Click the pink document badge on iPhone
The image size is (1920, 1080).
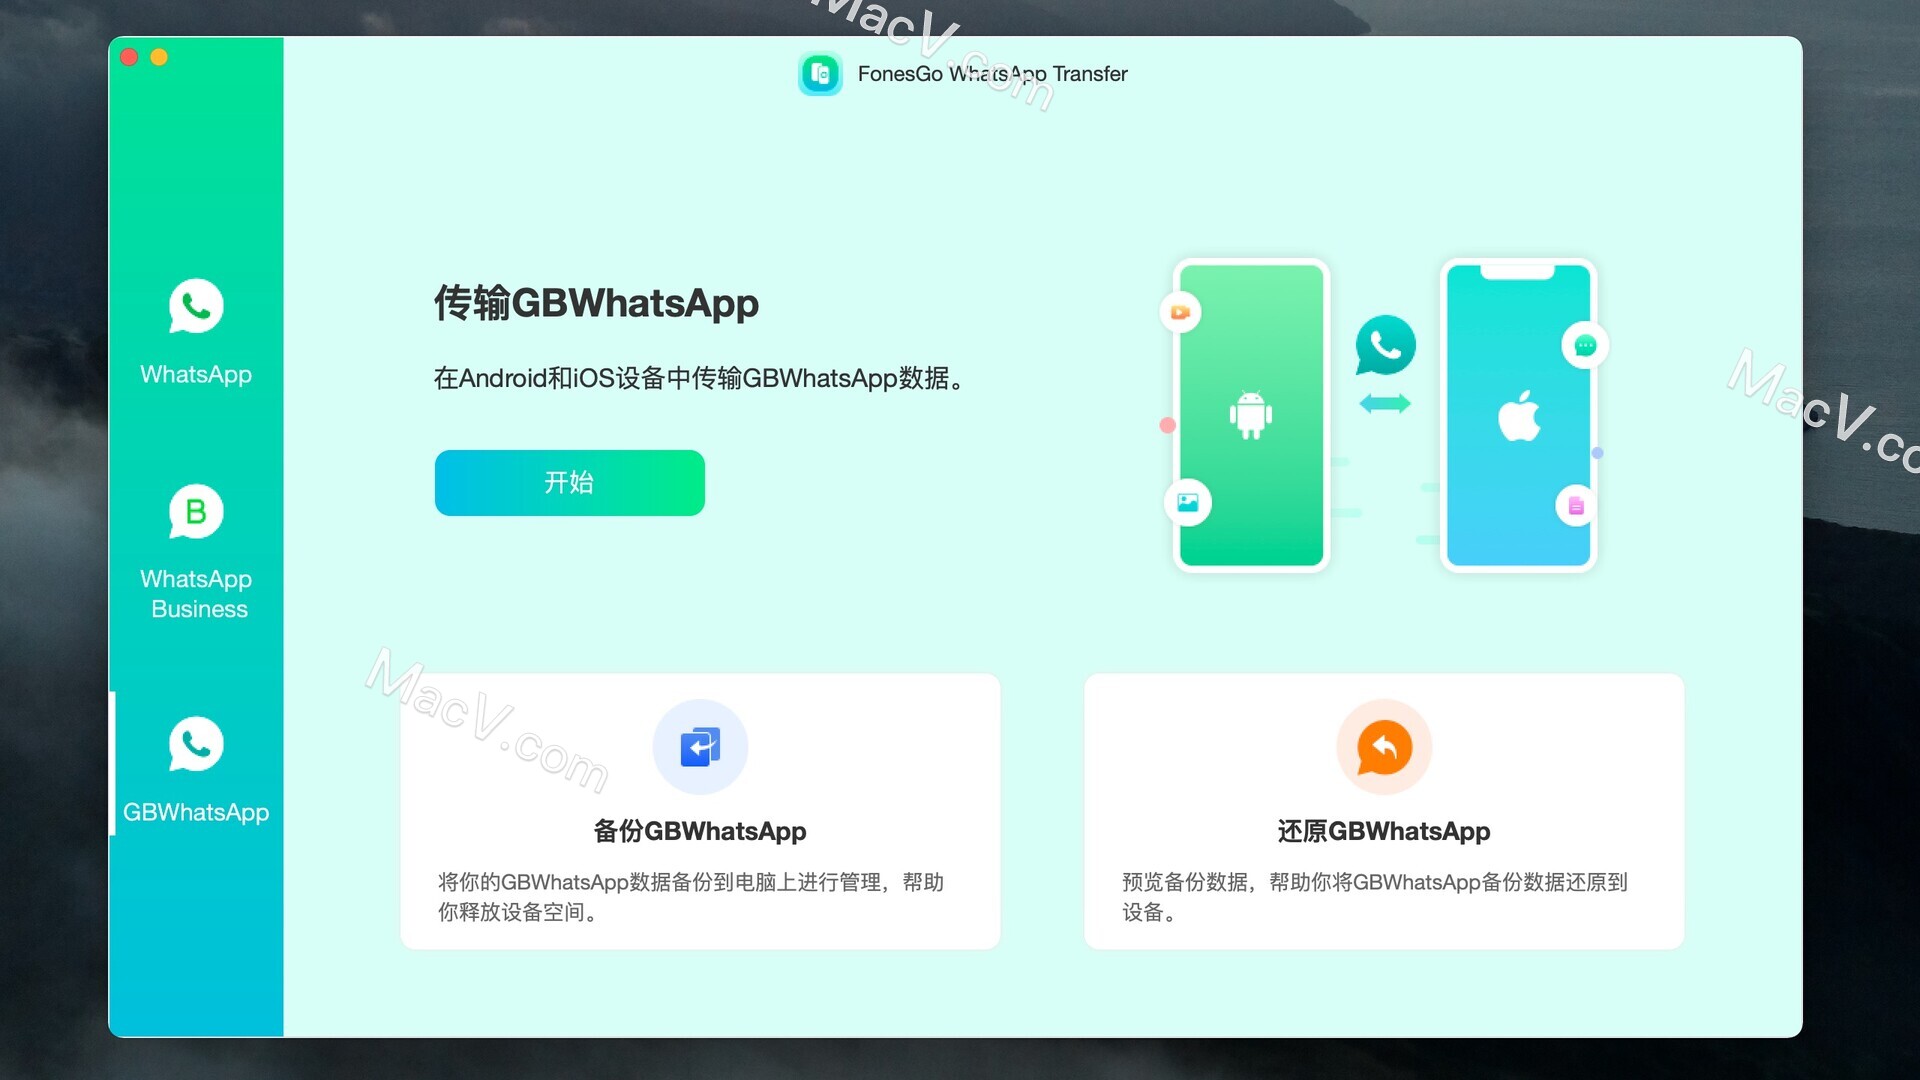click(1576, 506)
